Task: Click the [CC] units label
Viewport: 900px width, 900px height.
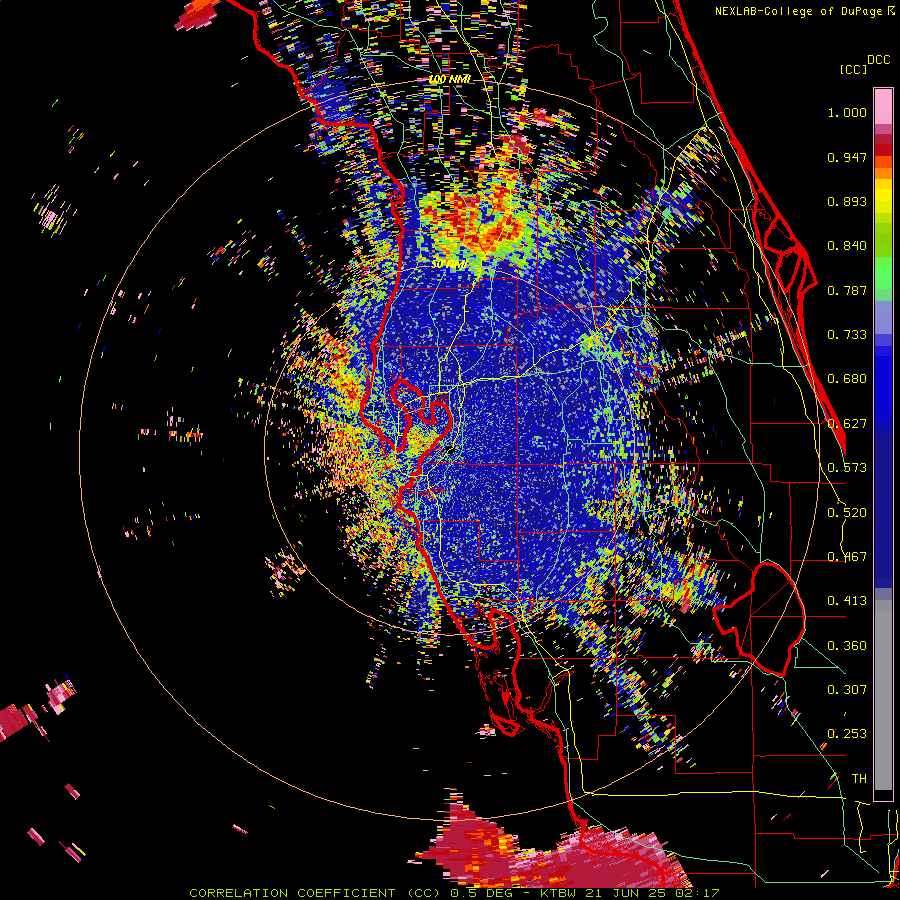Action: [854, 69]
